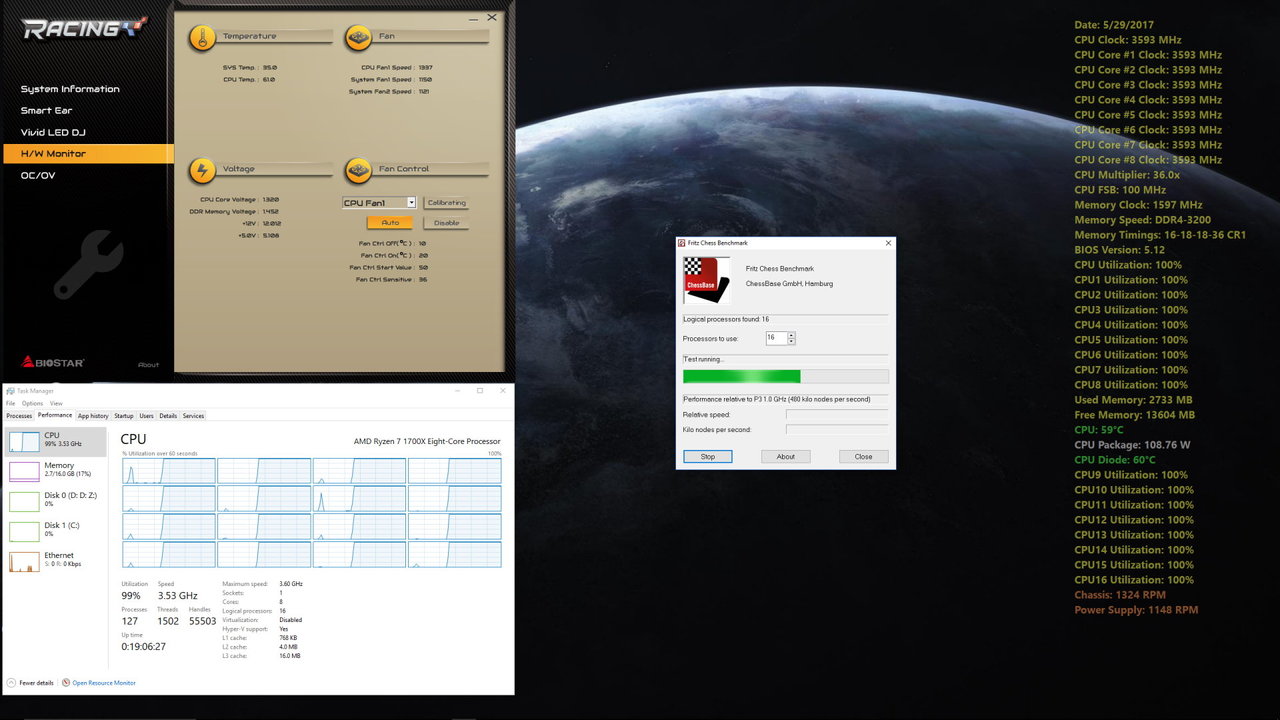The image size is (1280, 720).
Task: Select the Ethernet graph in Task Manager
Action: [x=24, y=561]
